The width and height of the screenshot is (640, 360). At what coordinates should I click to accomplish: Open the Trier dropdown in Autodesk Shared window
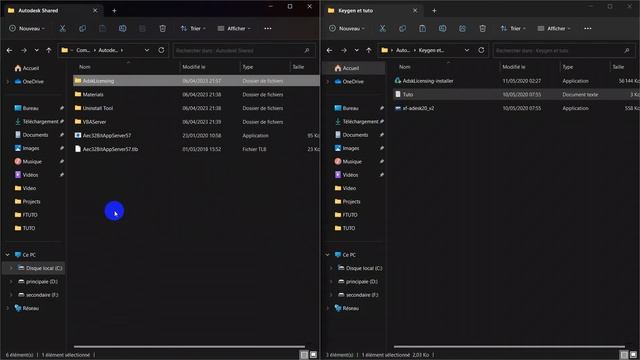[193, 28]
